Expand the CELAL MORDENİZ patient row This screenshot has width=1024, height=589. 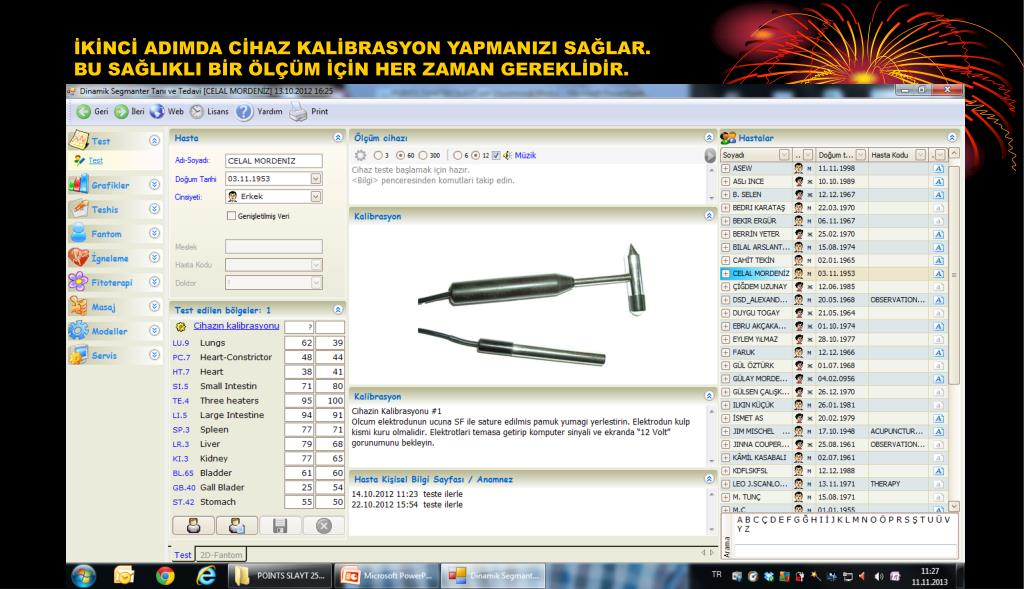[x=726, y=274]
